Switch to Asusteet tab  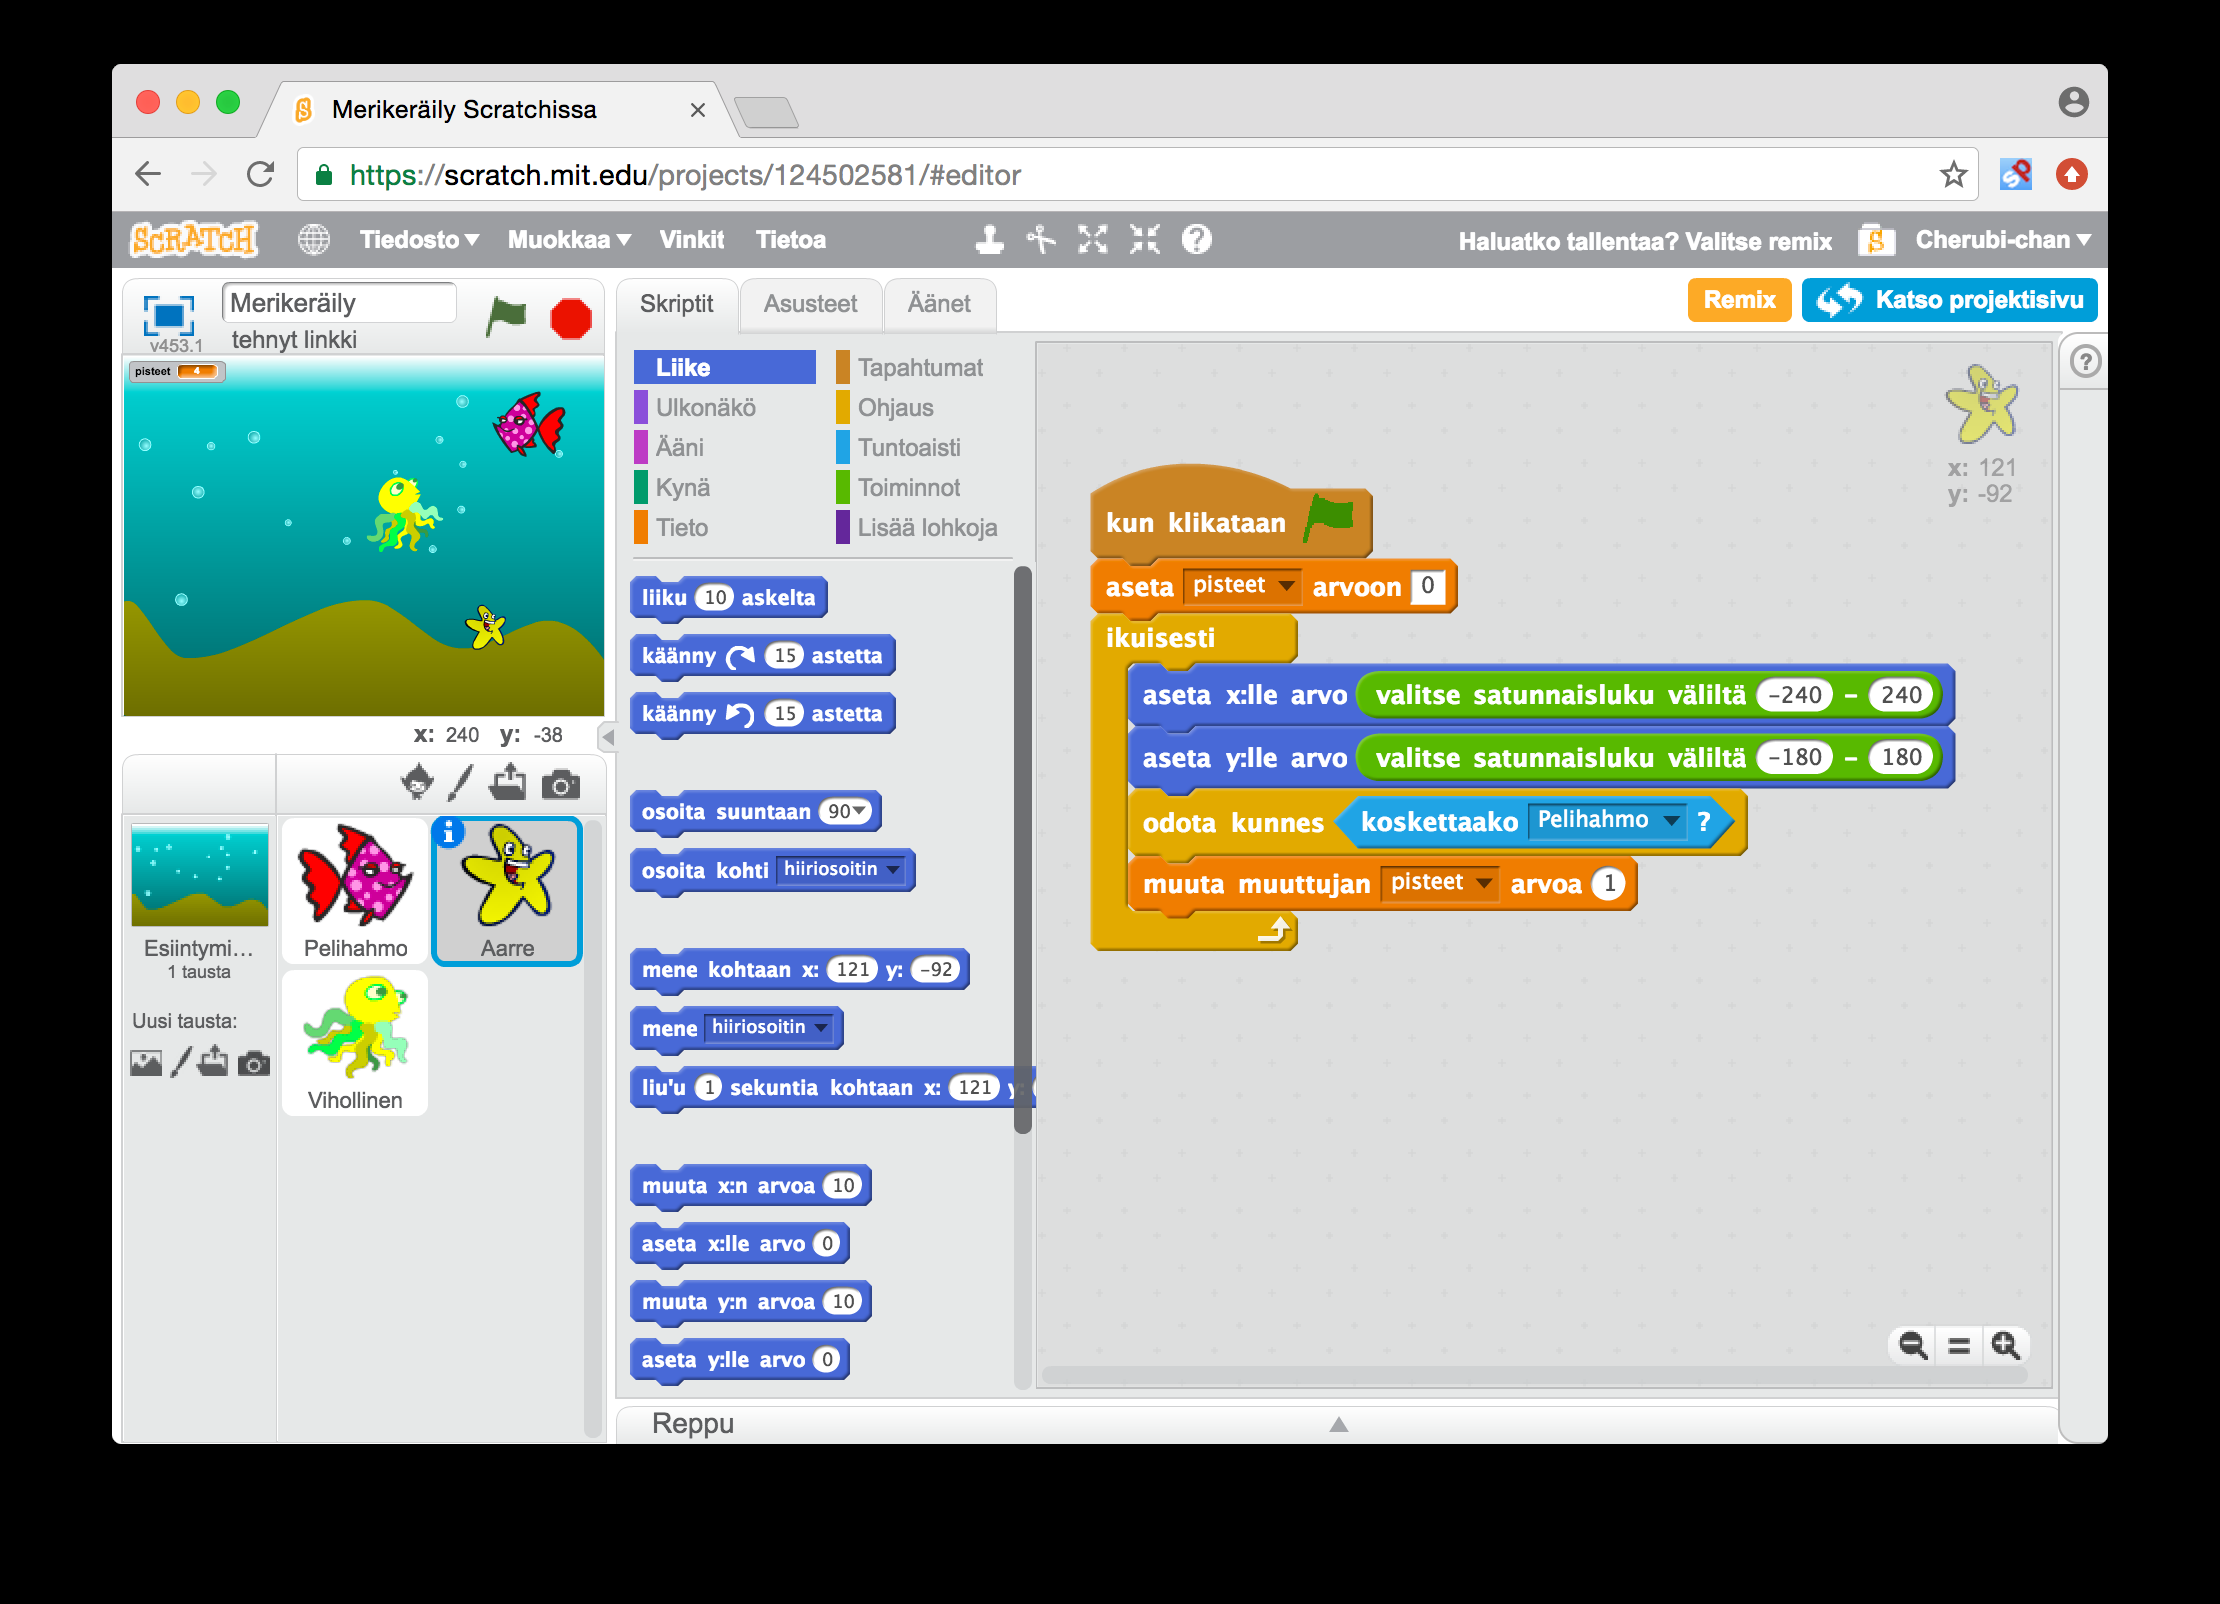click(x=810, y=304)
